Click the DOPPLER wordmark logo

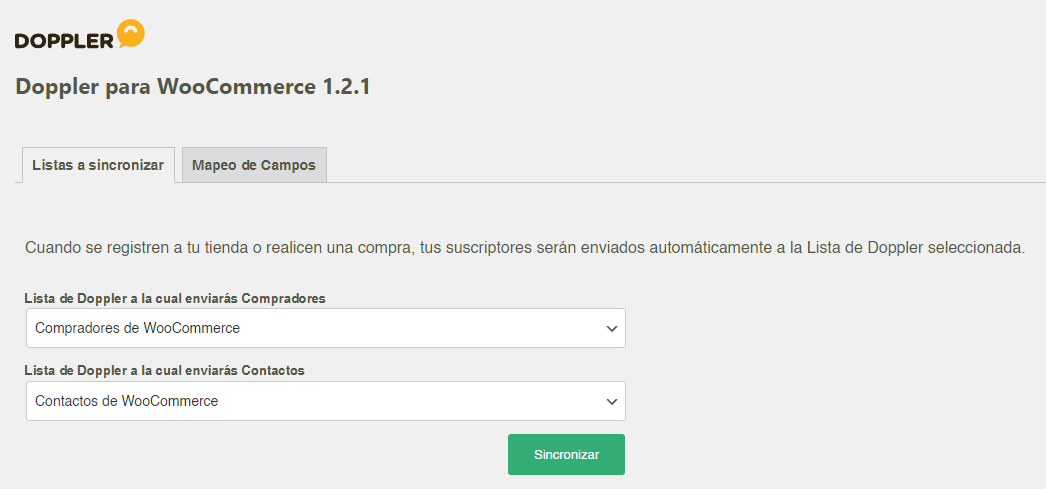pyautogui.click(x=65, y=41)
